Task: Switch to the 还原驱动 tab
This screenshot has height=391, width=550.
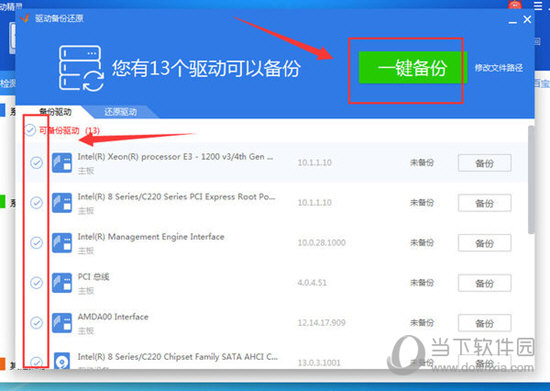Action: [x=120, y=112]
